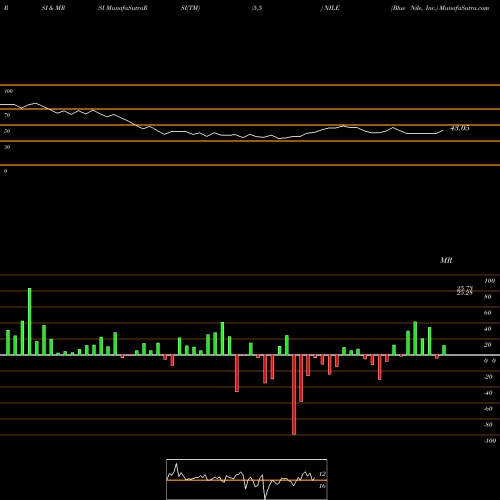Viewport: 500px width, 500px height.
Task: Click the tallest green MR histogram bar
Action: pyautogui.click(x=30, y=321)
